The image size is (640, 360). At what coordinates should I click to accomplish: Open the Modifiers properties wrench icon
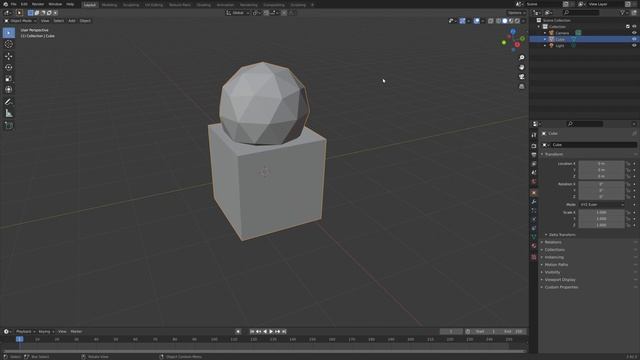[534, 202]
